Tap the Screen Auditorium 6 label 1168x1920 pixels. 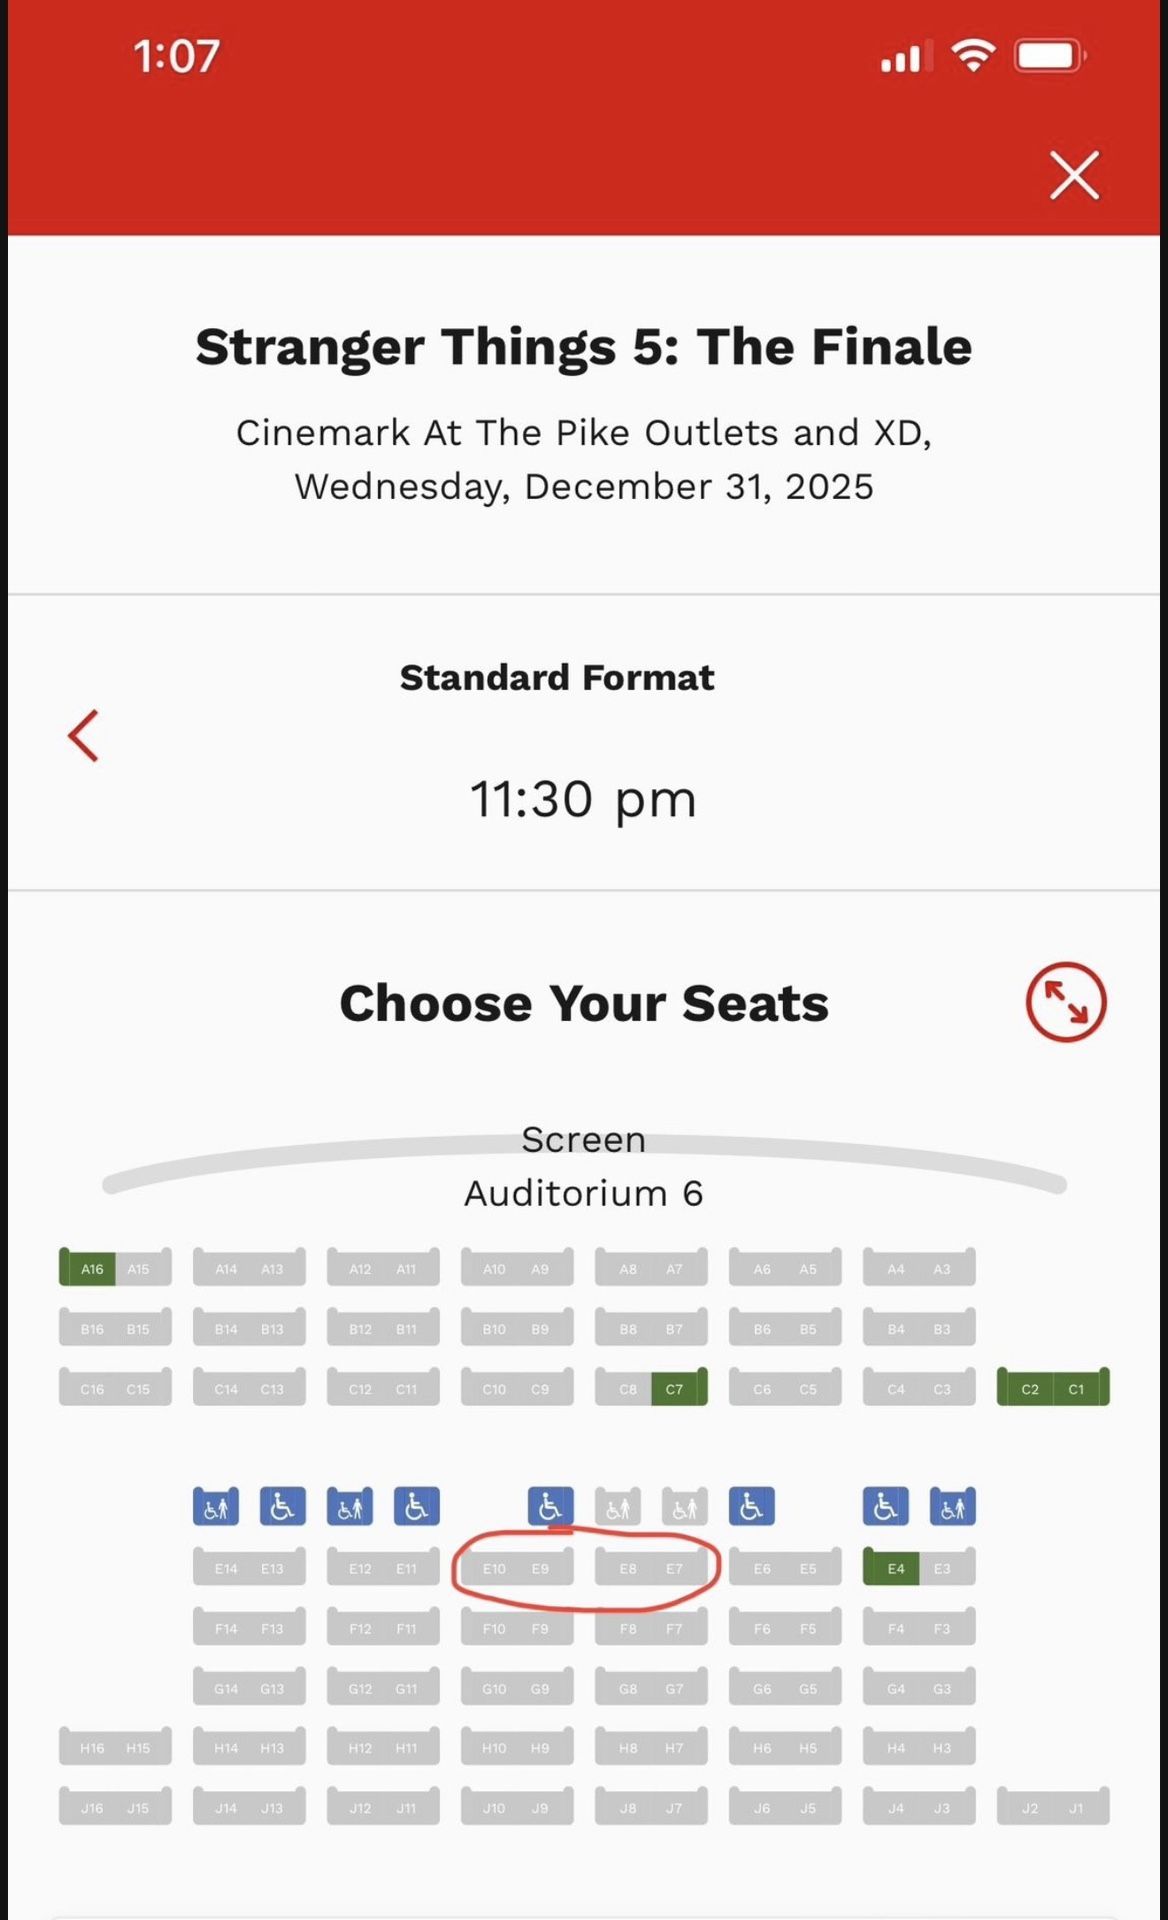coord(584,1165)
